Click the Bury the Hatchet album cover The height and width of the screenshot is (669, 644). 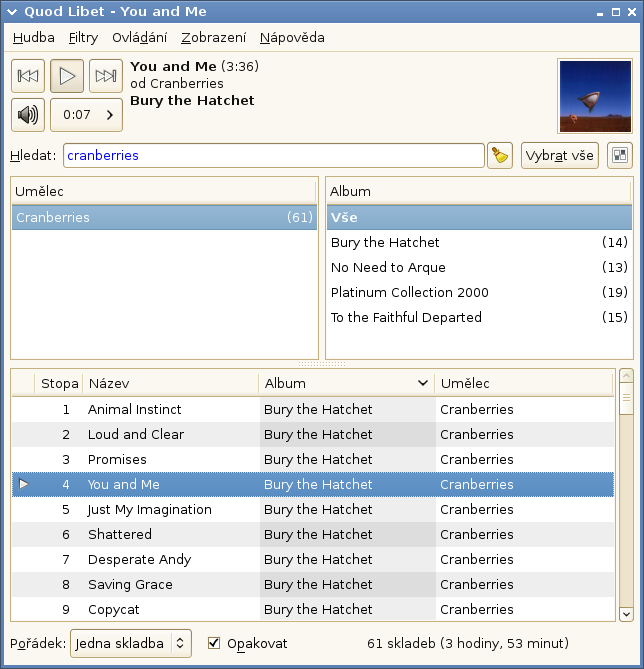coord(595,96)
